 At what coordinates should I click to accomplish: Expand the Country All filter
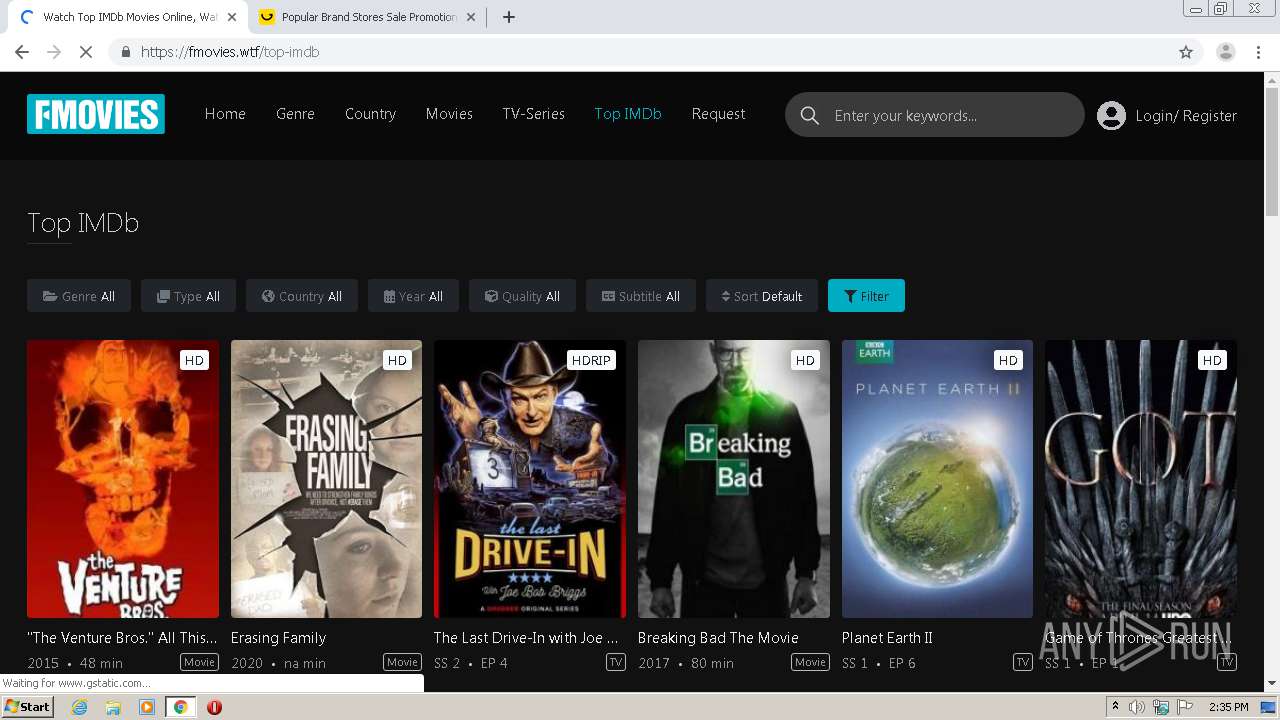pyautogui.click(x=302, y=296)
